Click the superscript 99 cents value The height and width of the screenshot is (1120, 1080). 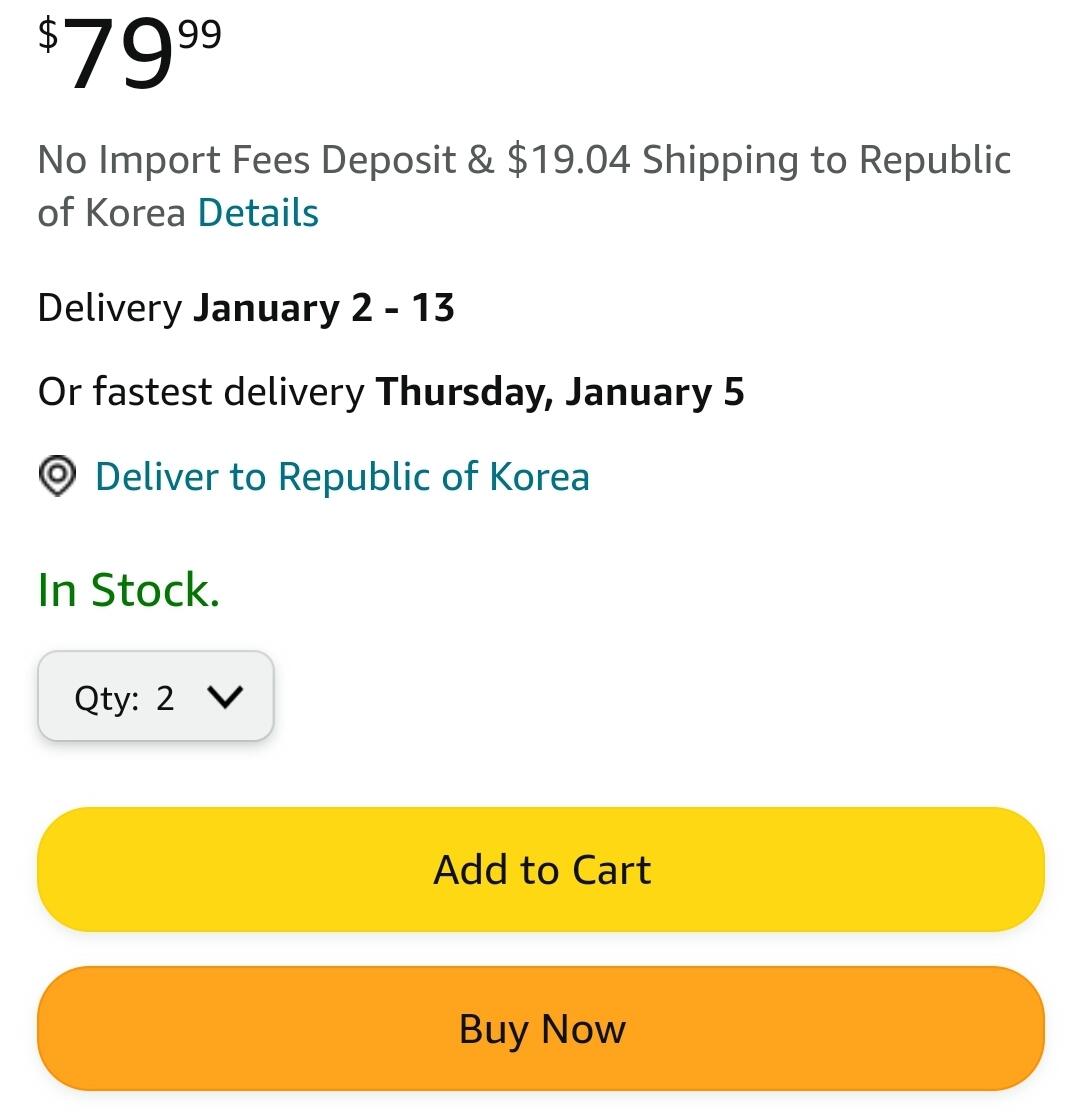[199, 36]
